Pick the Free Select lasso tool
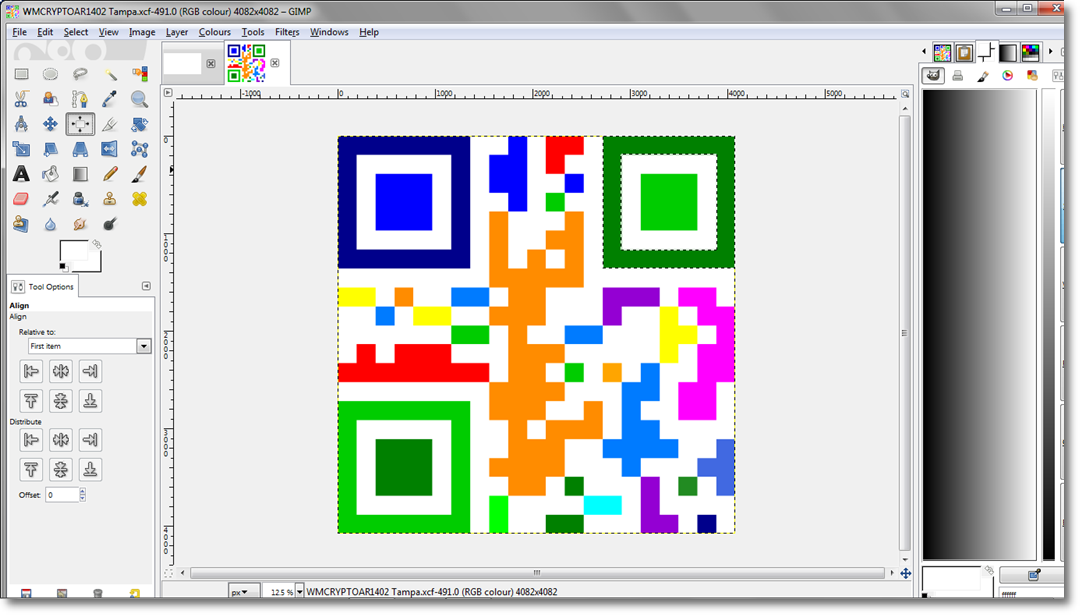Image resolution: width=1080 pixels, height=615 pixels. click(x=80, y=74)
